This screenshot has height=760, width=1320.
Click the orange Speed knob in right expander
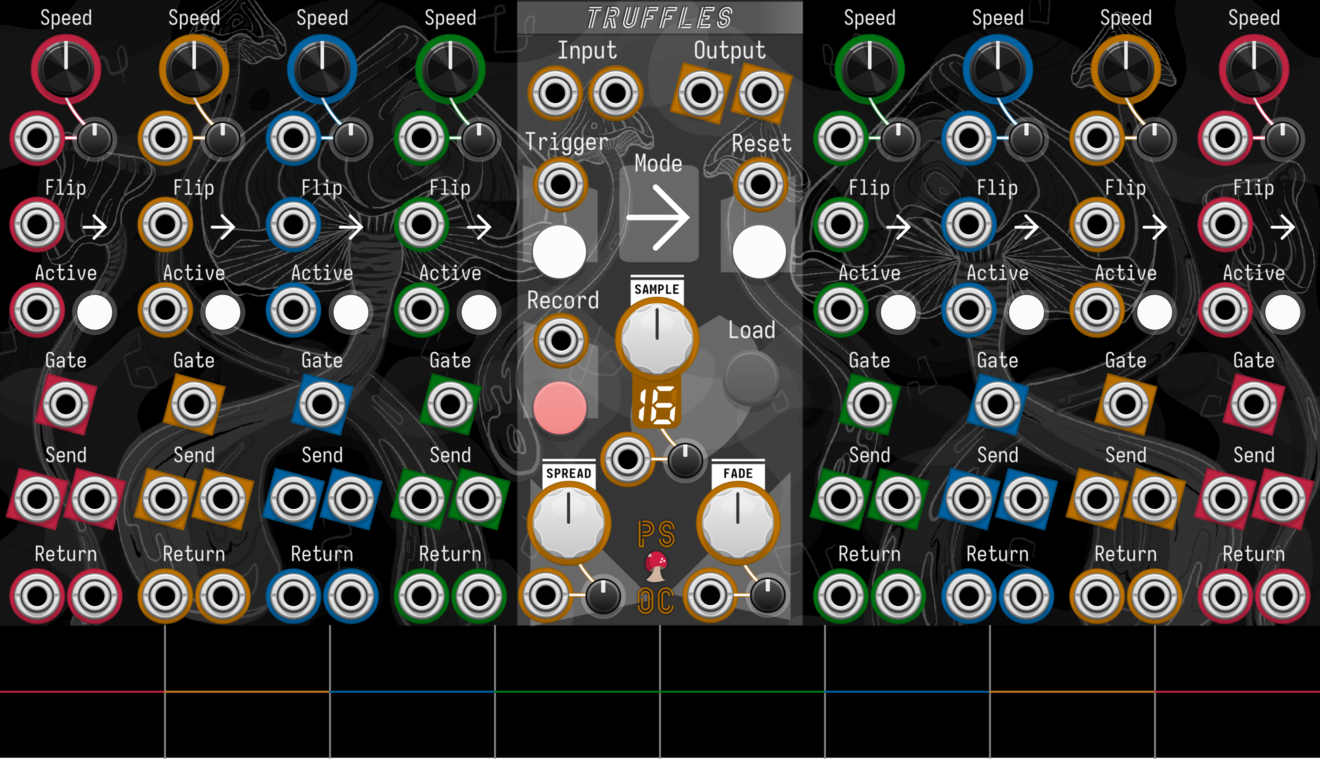(1126, 70)
